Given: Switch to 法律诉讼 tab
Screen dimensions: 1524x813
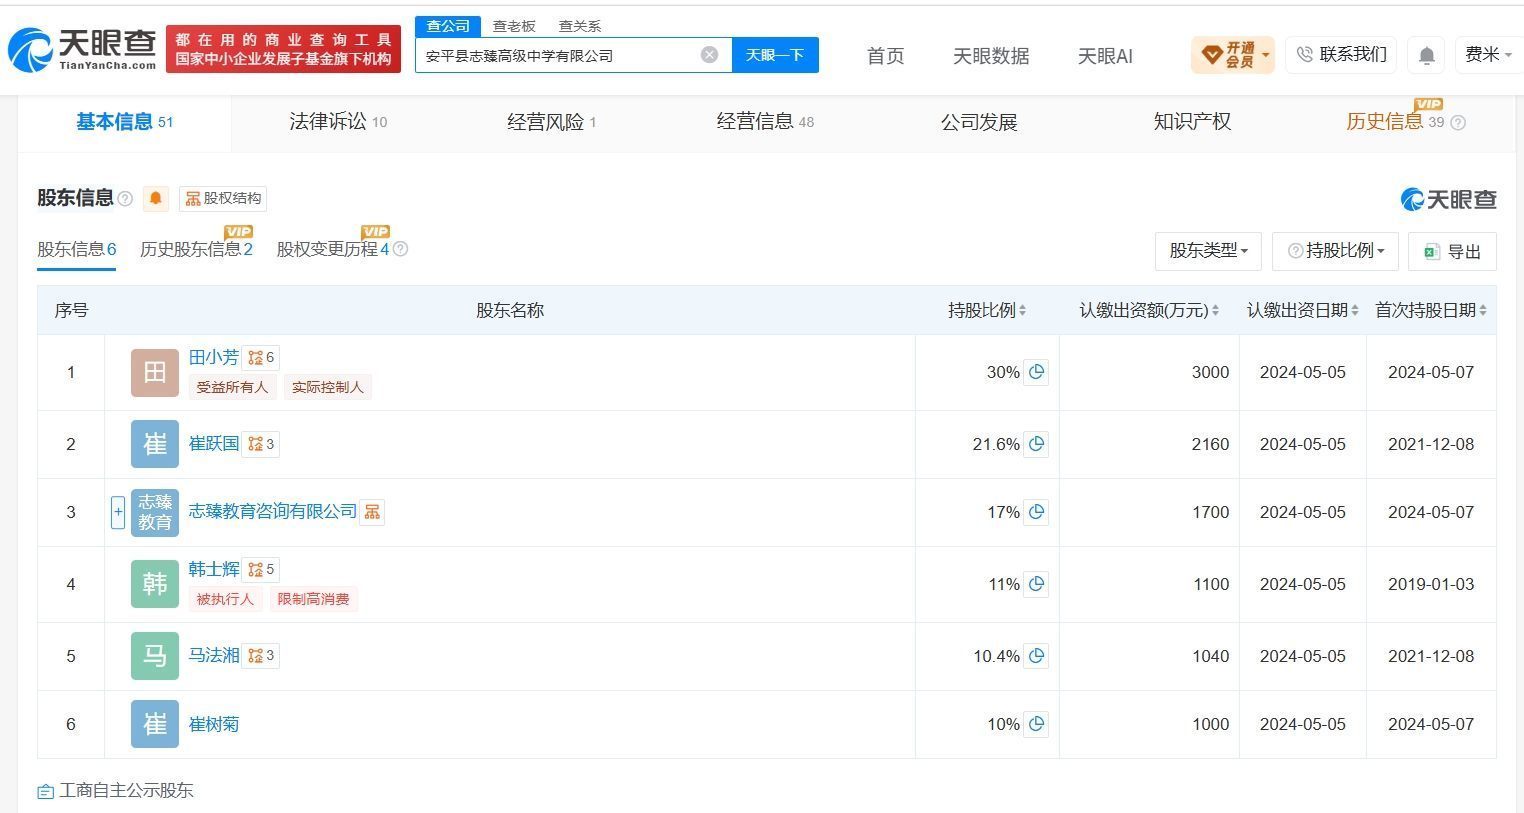Looking at the screenshot, I should [x=338, y=122].
